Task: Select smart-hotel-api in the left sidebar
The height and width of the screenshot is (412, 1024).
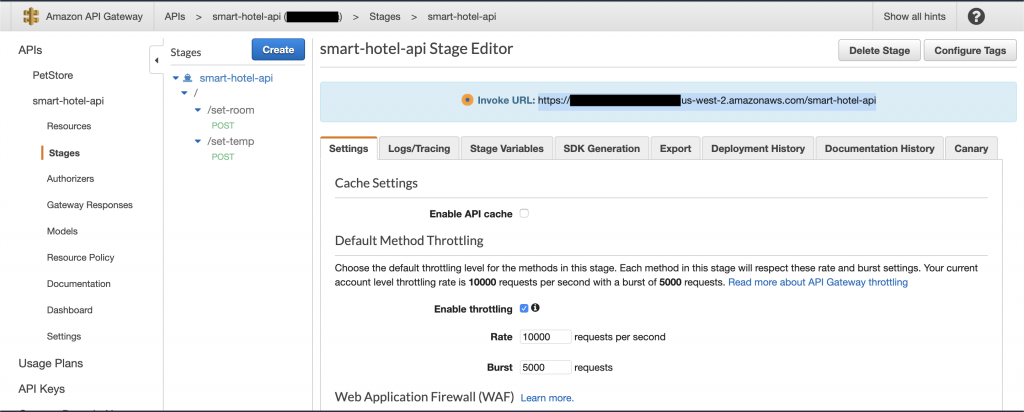Action: (69, 101)
